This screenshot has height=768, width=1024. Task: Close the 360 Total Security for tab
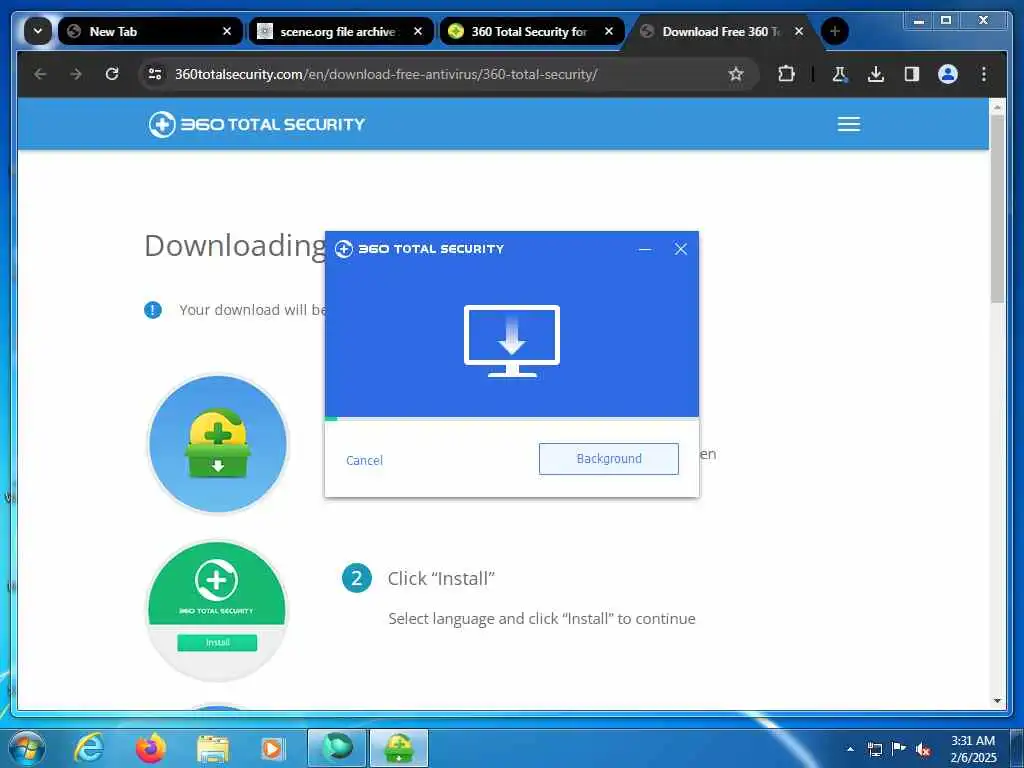point(609,31)
